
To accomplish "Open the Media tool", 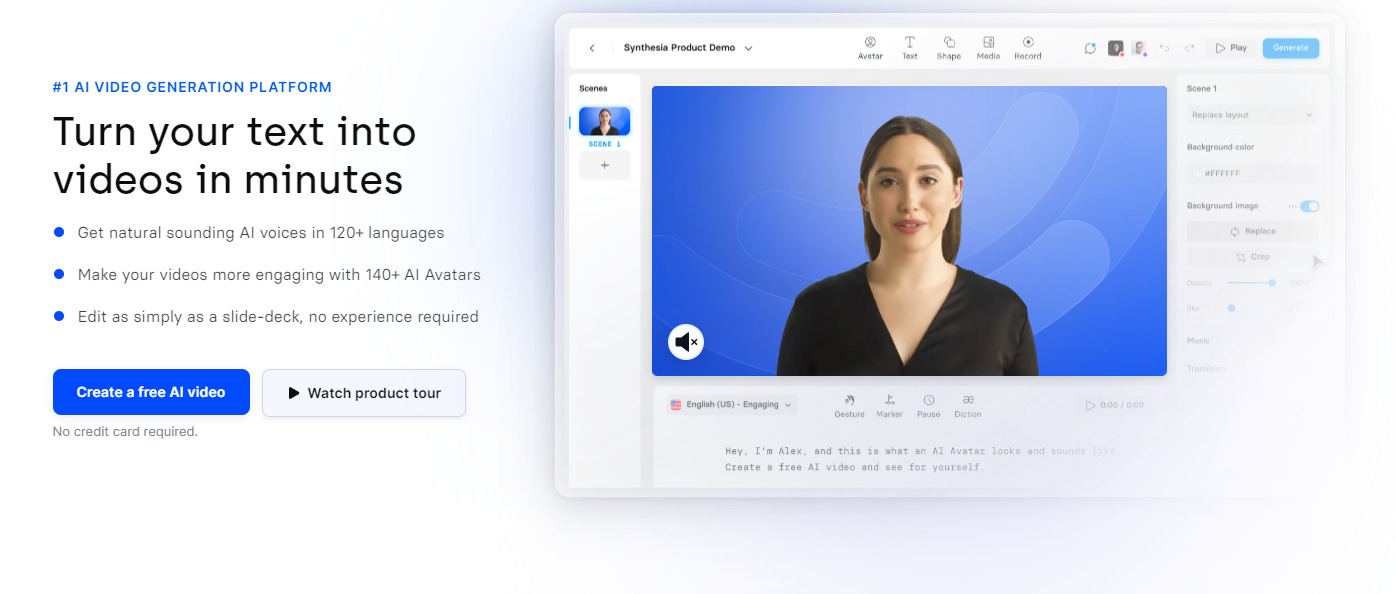I will tap(988, 48).
